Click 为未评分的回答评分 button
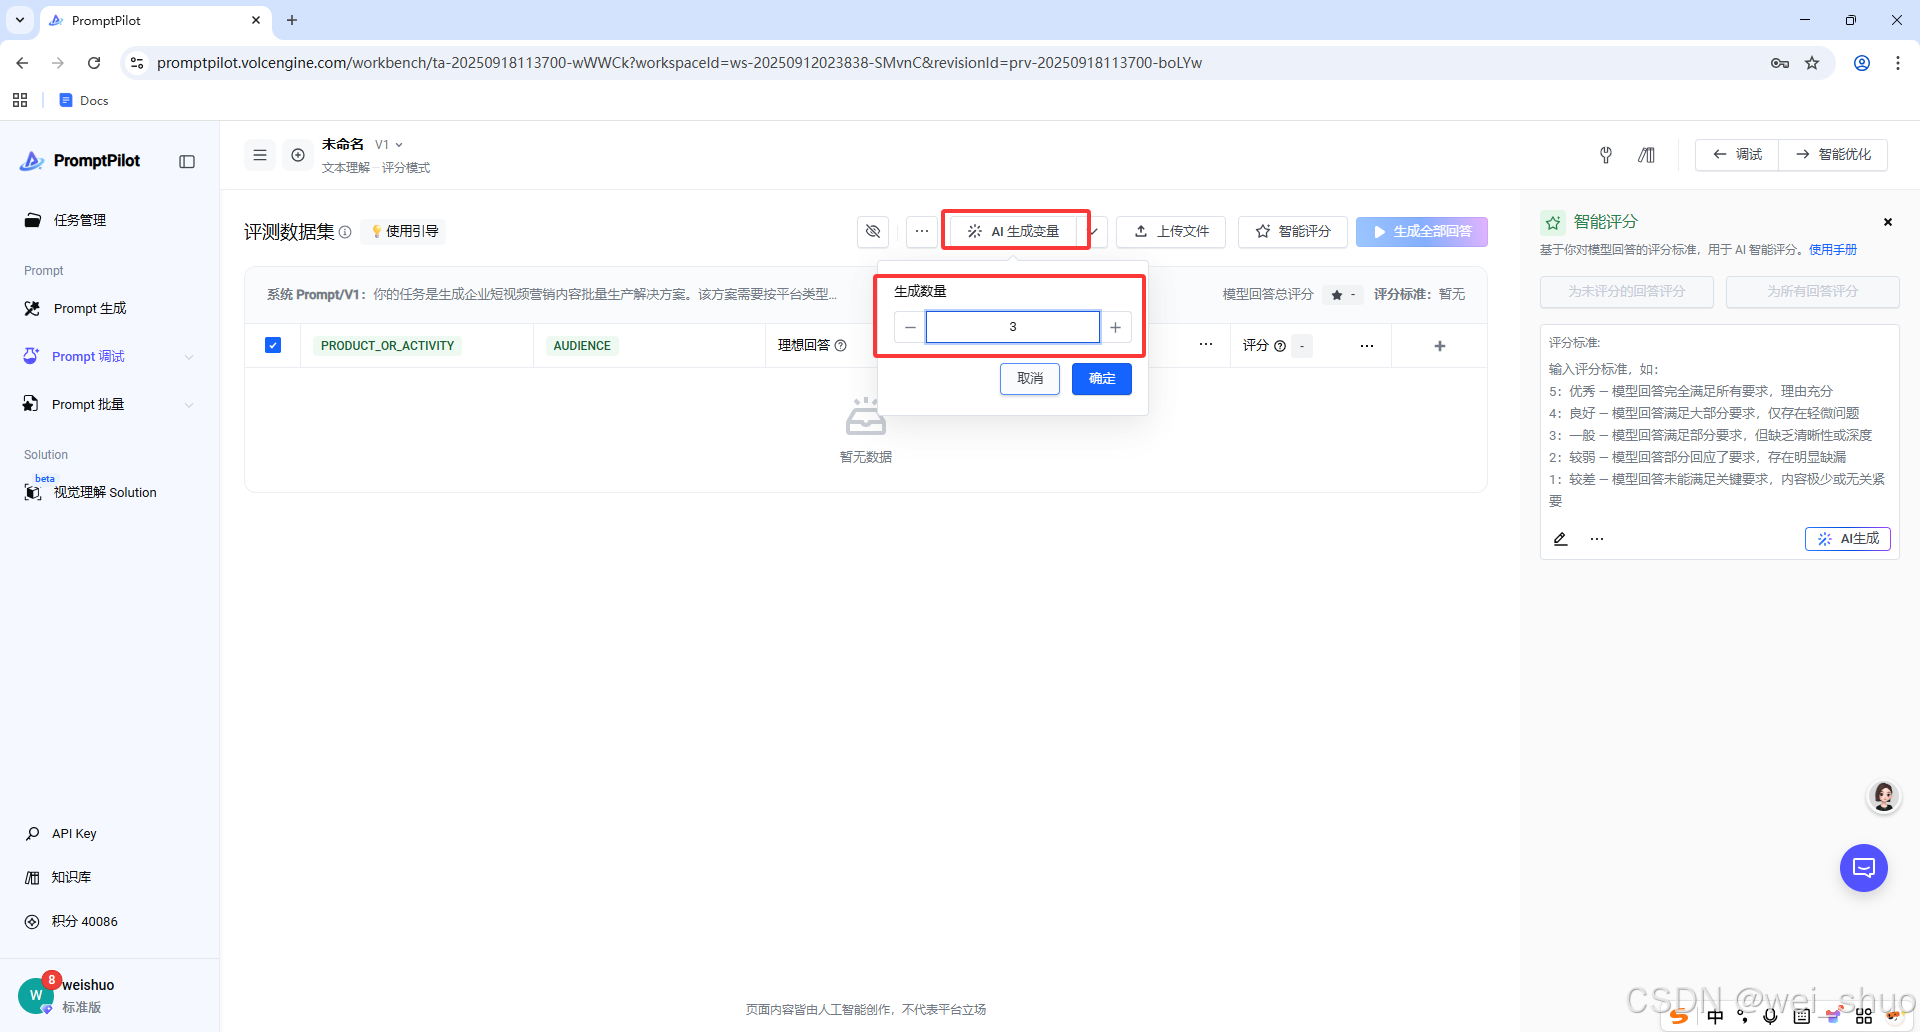Viewport: 1920px width, 1032px height. (1627, 292)
